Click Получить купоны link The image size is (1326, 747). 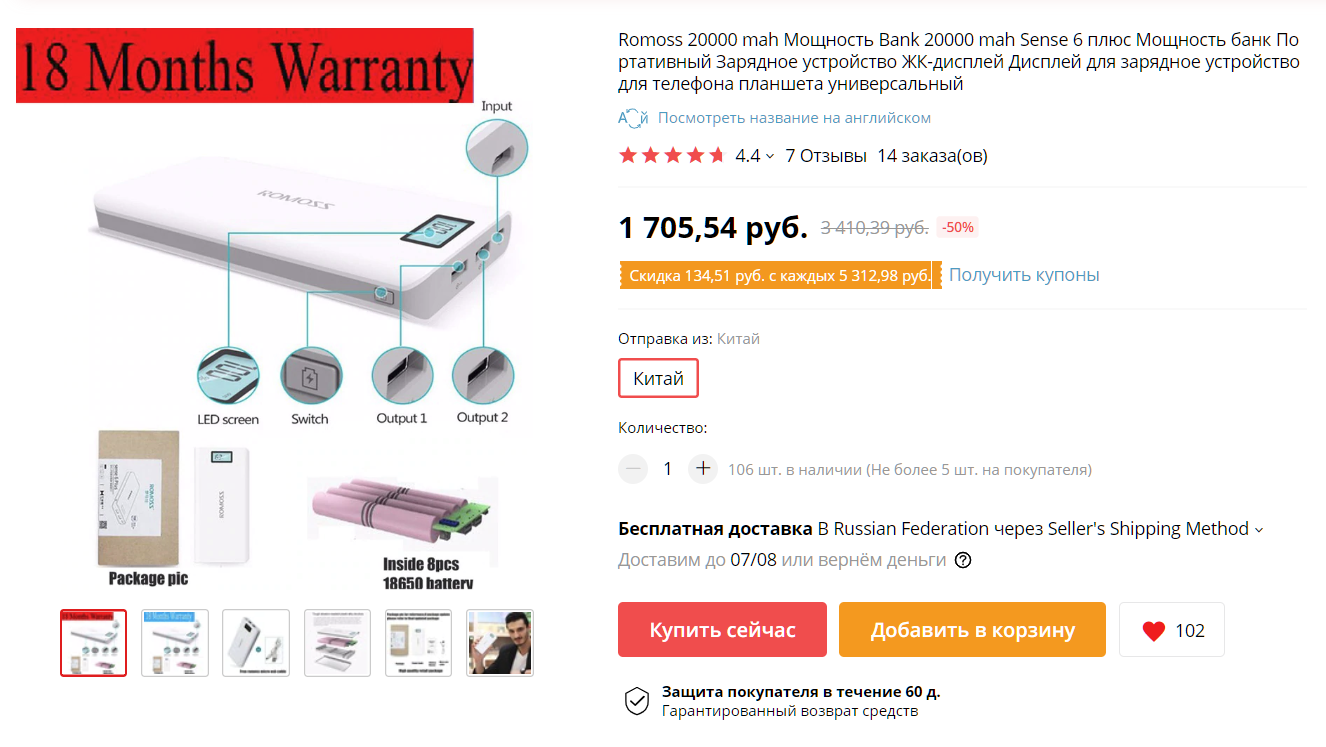pyautogui.click(x=1024, y=275)
